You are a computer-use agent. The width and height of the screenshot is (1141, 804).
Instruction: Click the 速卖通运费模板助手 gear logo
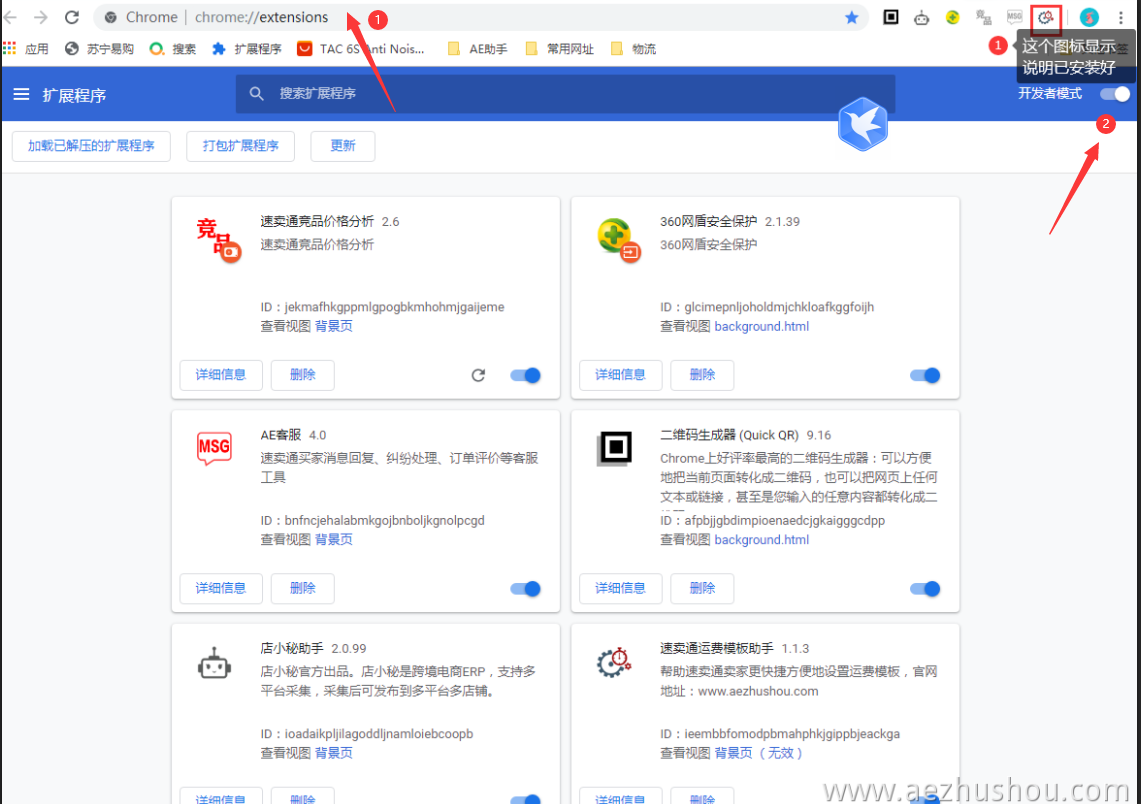[614, 662]
